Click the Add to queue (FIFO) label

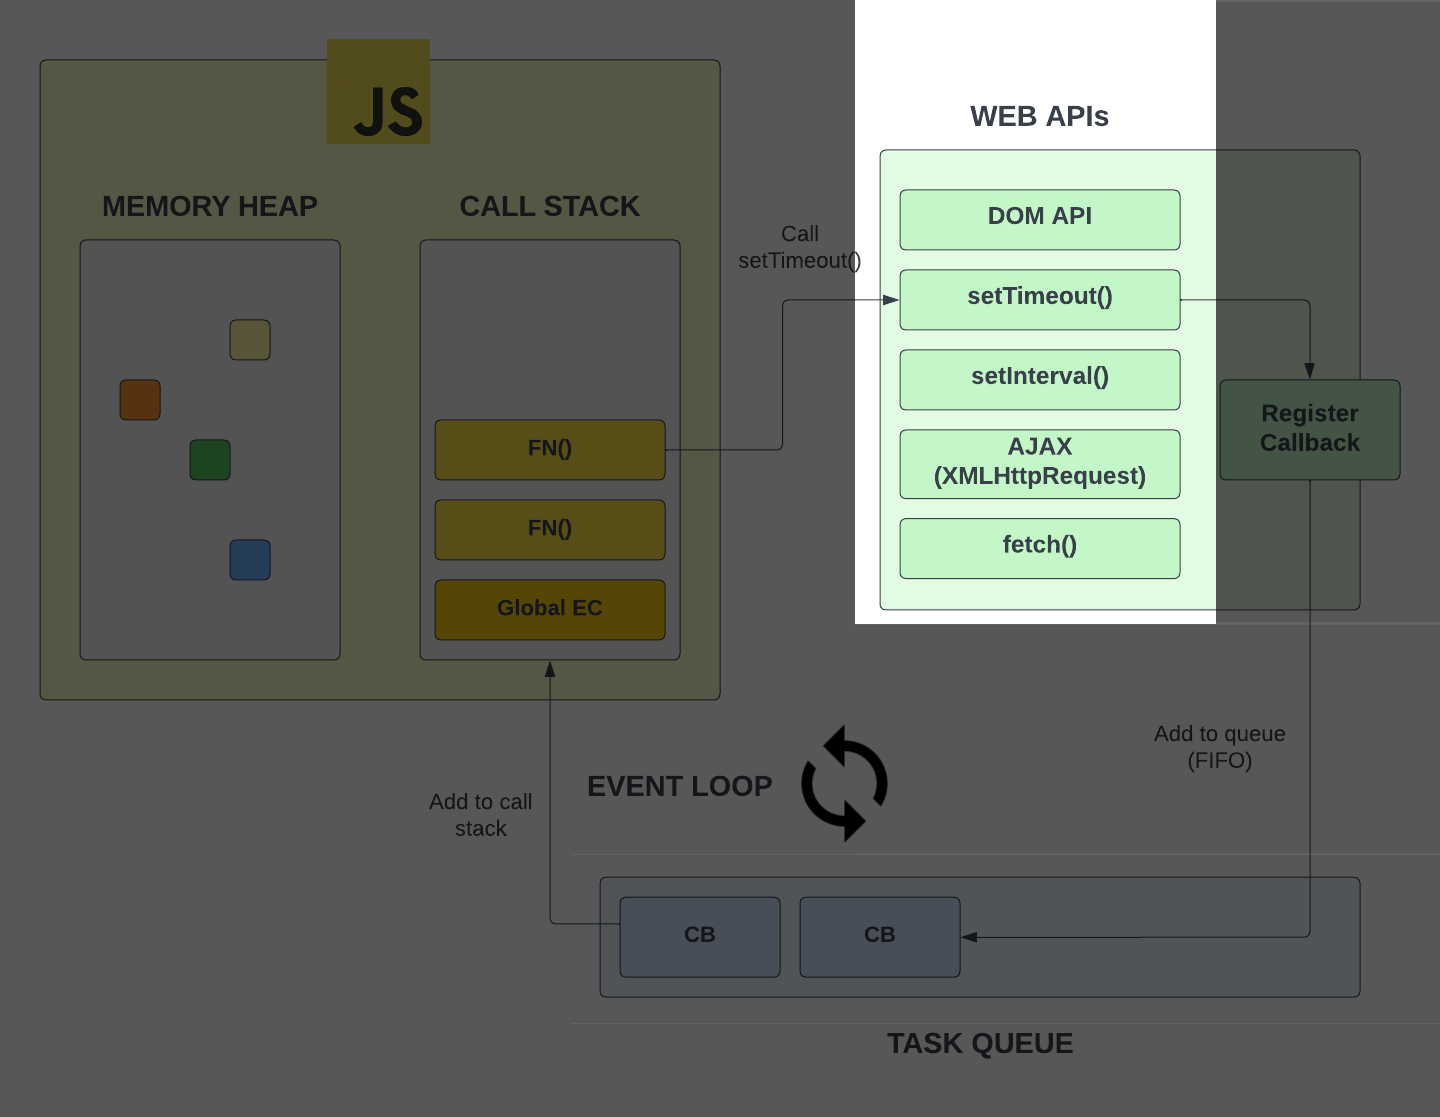1220,746
